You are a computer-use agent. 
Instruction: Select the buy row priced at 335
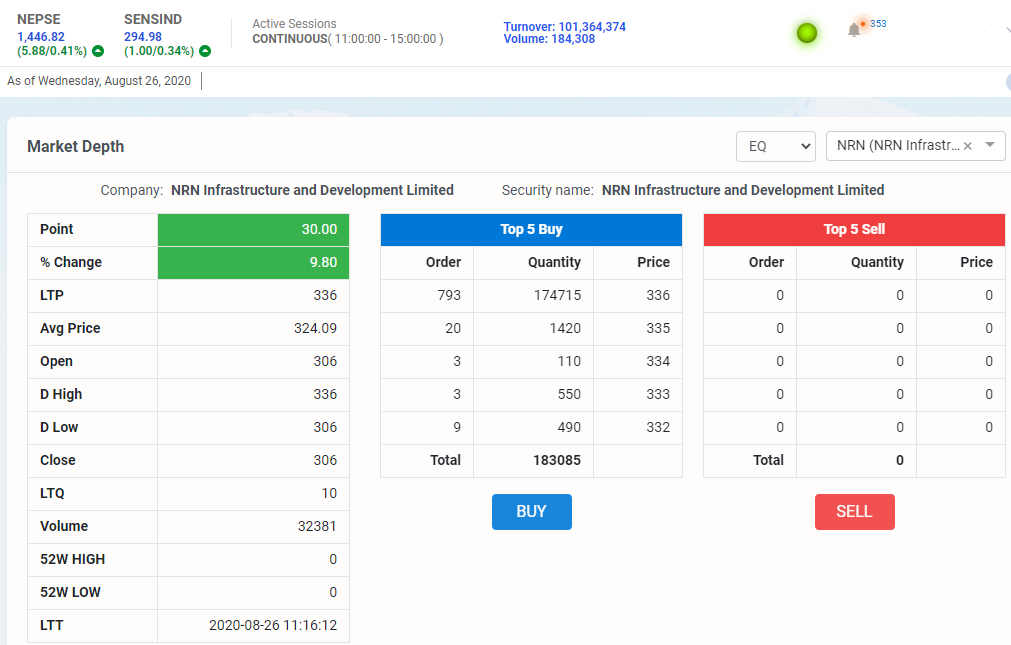[x=531, y=328]
